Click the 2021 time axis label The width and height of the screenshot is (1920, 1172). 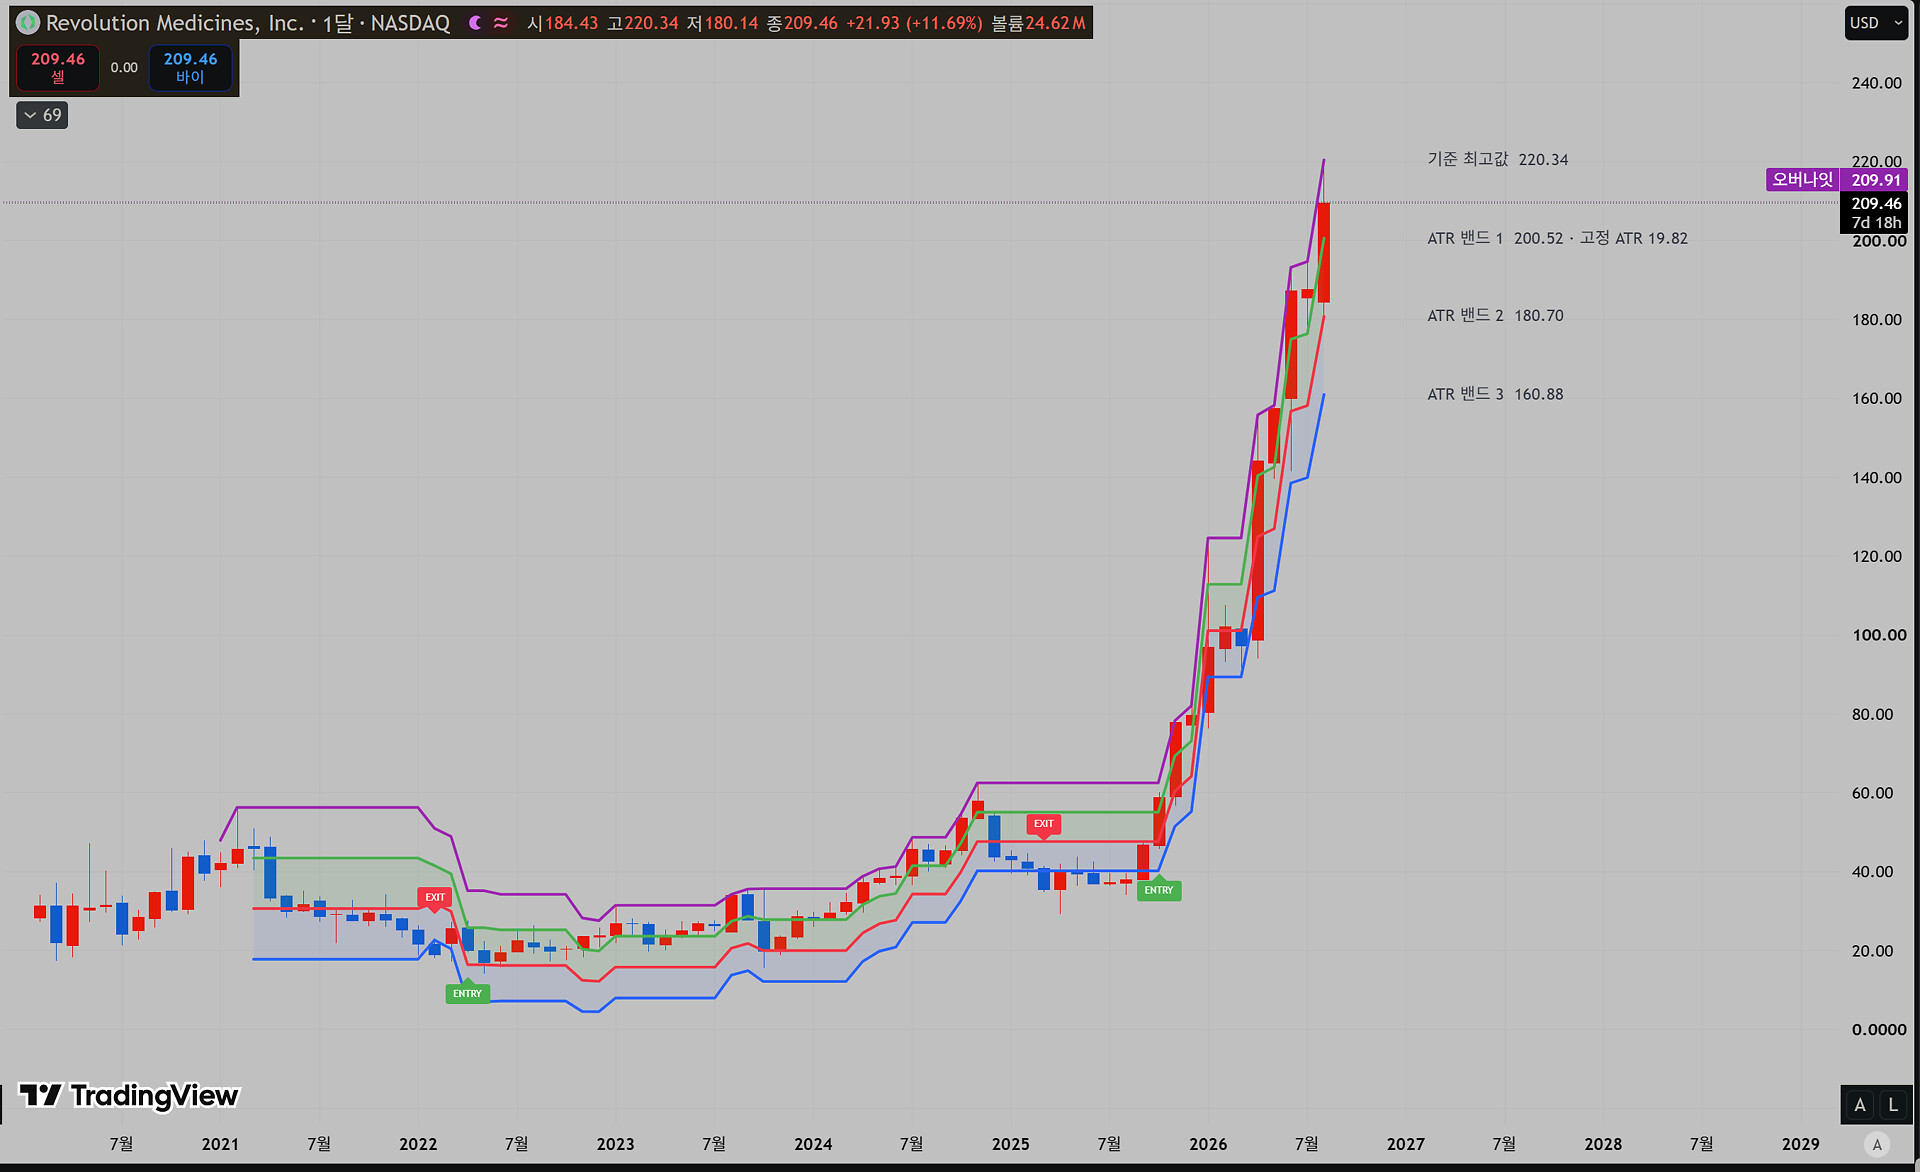[x=220, y=1144]
